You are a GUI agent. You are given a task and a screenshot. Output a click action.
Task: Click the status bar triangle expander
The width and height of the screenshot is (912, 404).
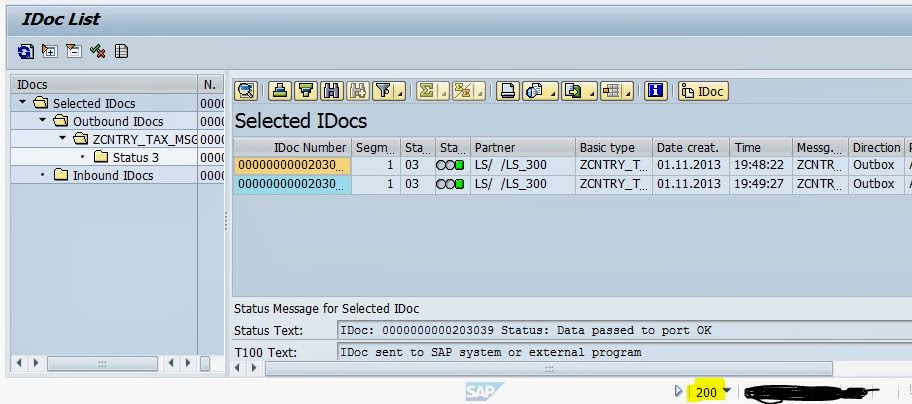pyautogui.click(x=678, y=391)
